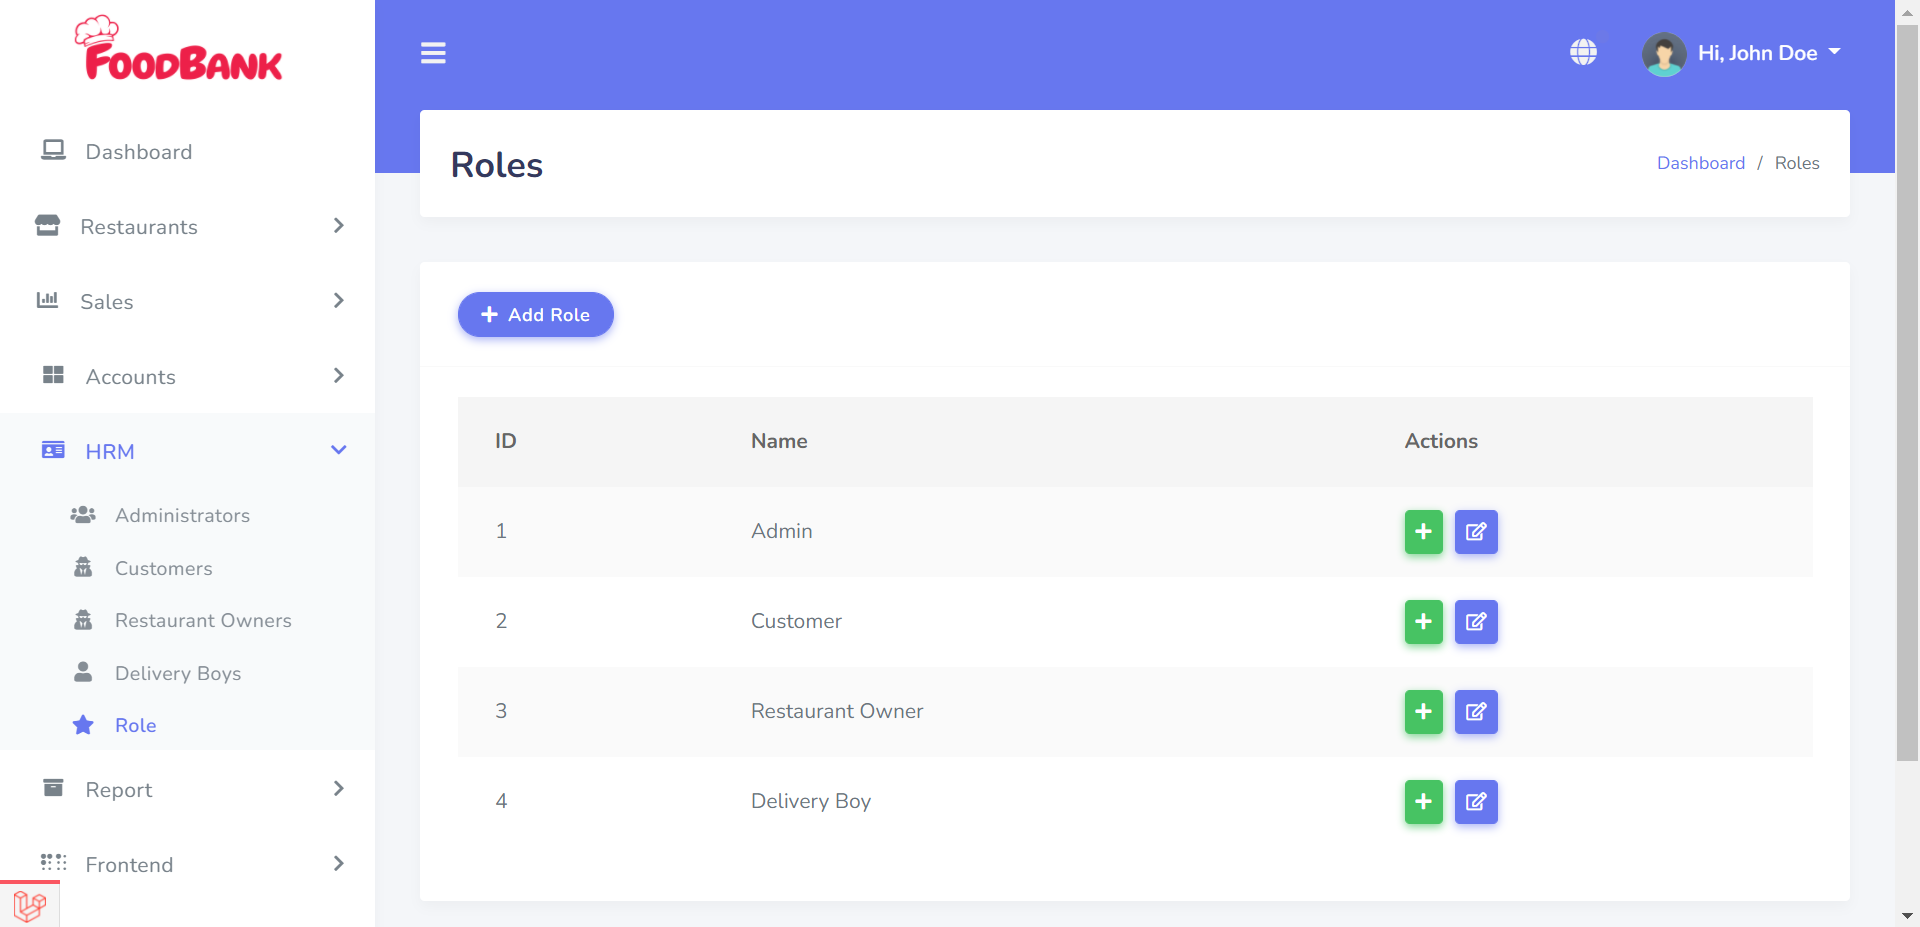Click the Role star icon
The image size is (1920, 927).
[x=83, y=724]
